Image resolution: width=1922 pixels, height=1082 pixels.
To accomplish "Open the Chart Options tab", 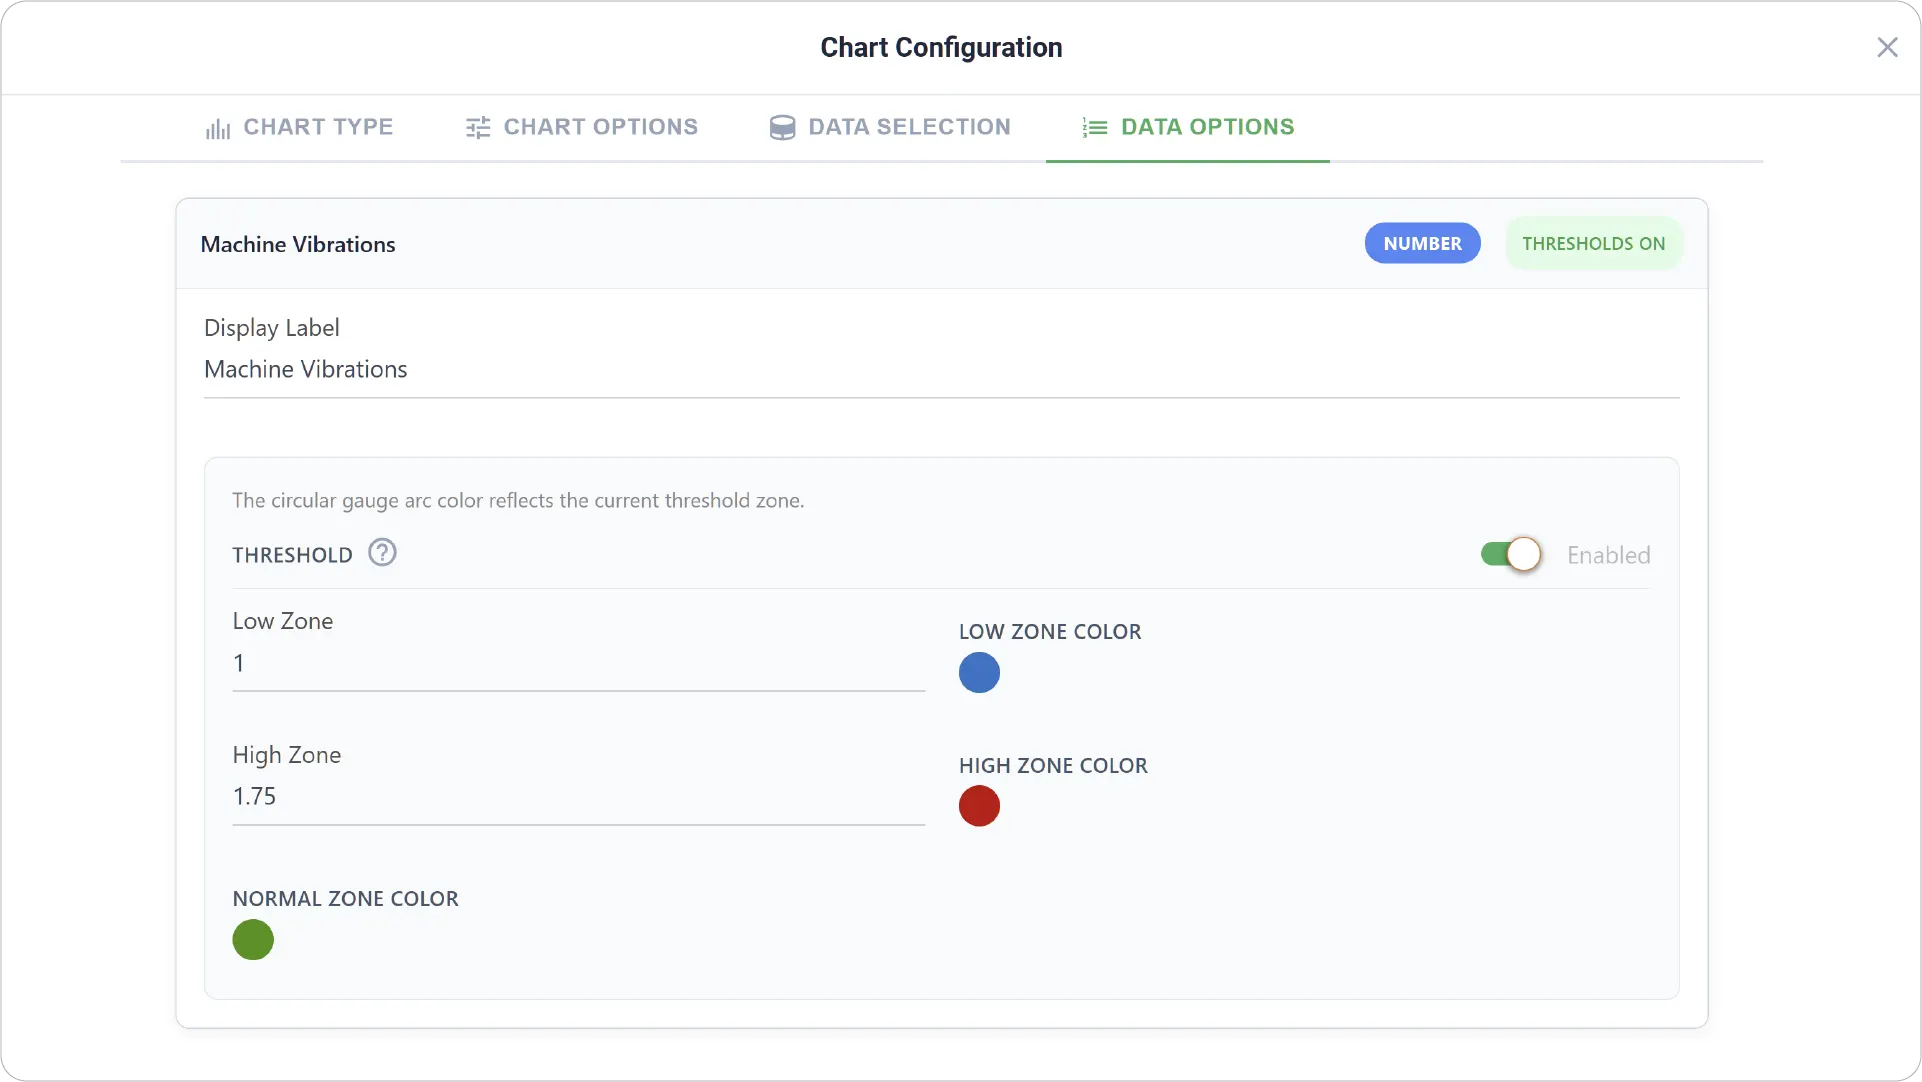I will tap(581, 127).
